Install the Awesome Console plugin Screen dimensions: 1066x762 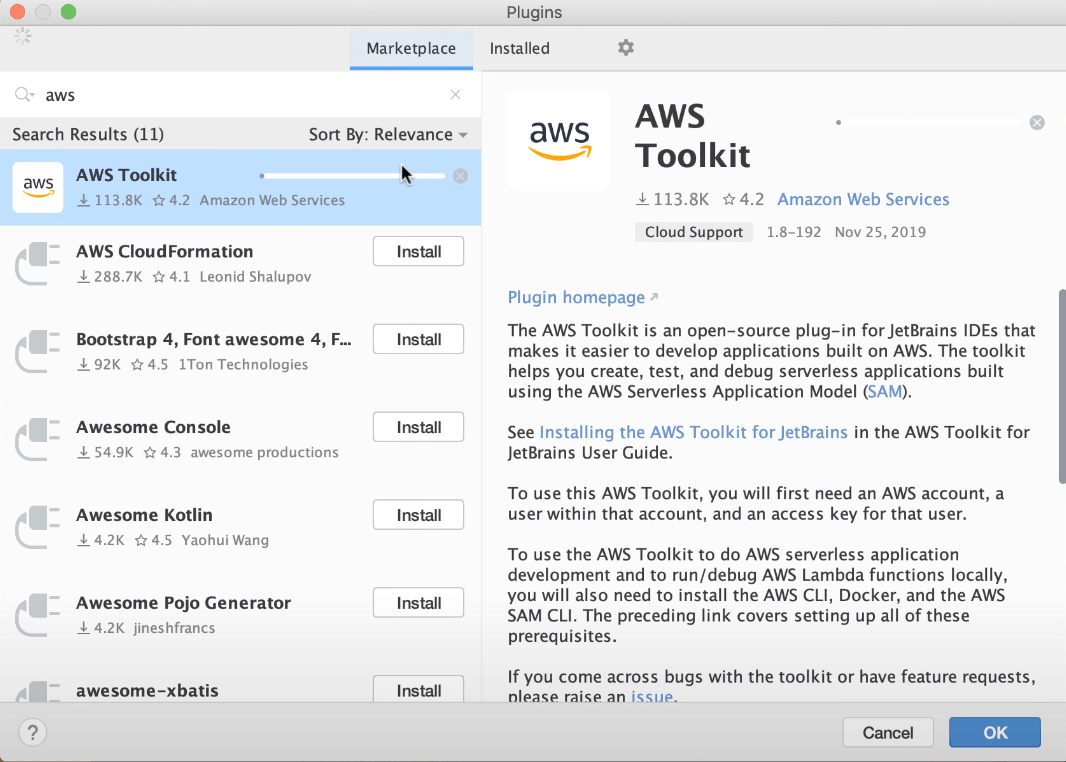coord(418,427)
